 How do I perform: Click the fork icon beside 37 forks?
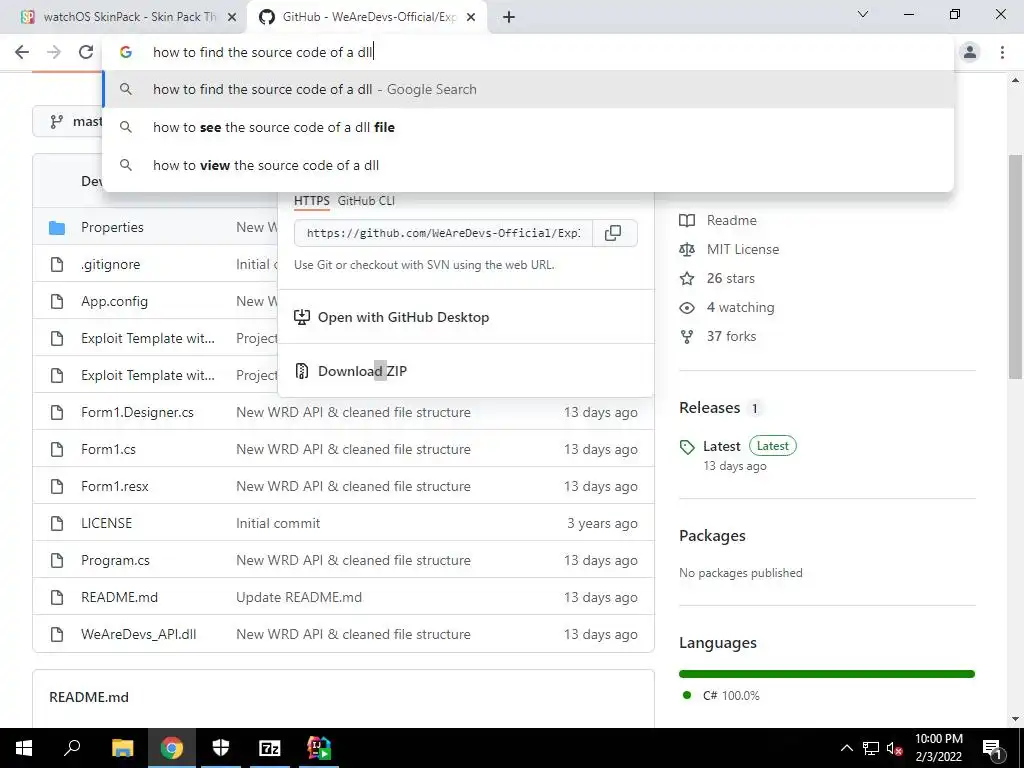(687, 337)
